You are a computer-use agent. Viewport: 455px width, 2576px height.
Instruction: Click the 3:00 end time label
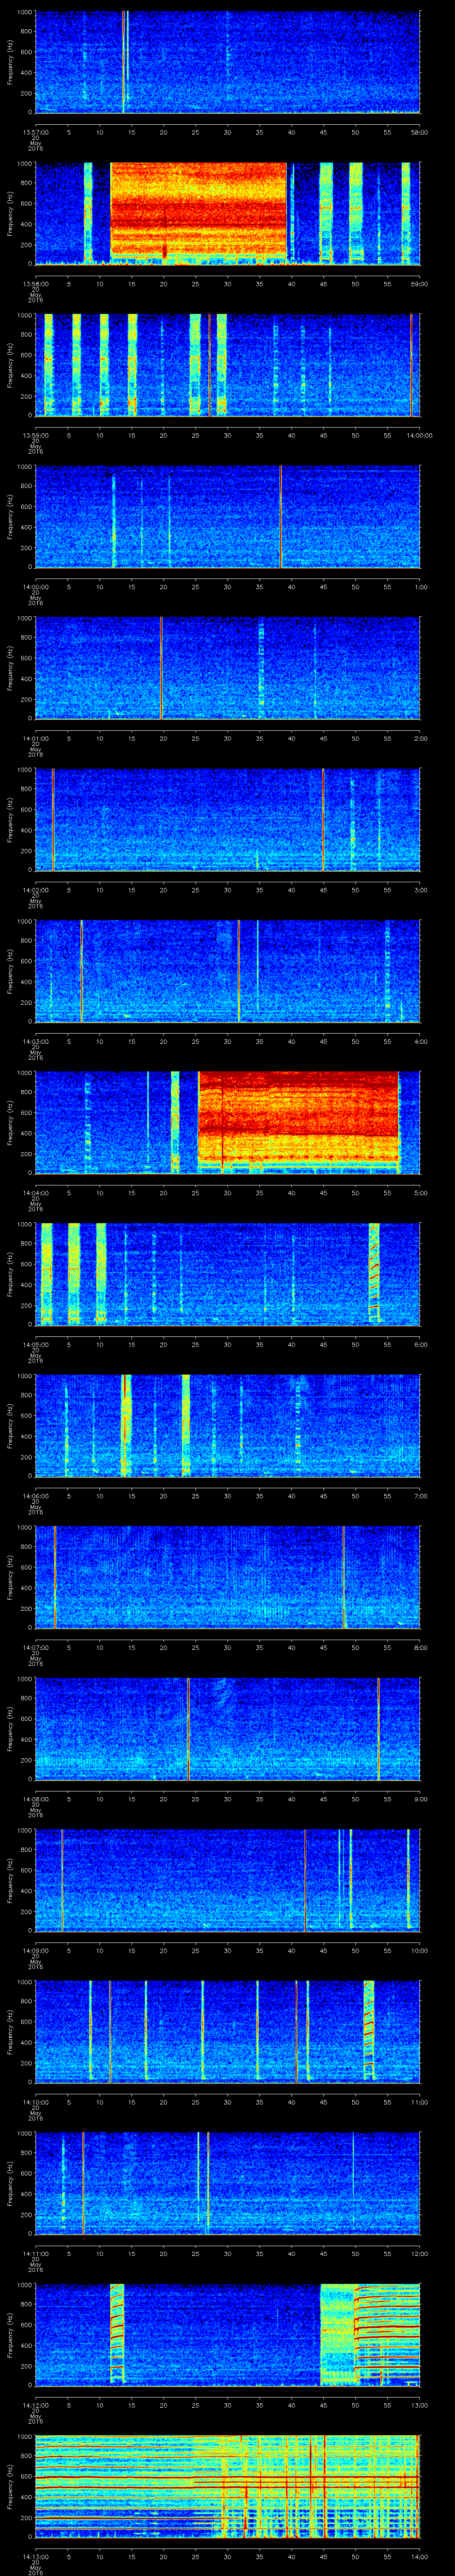421,890
